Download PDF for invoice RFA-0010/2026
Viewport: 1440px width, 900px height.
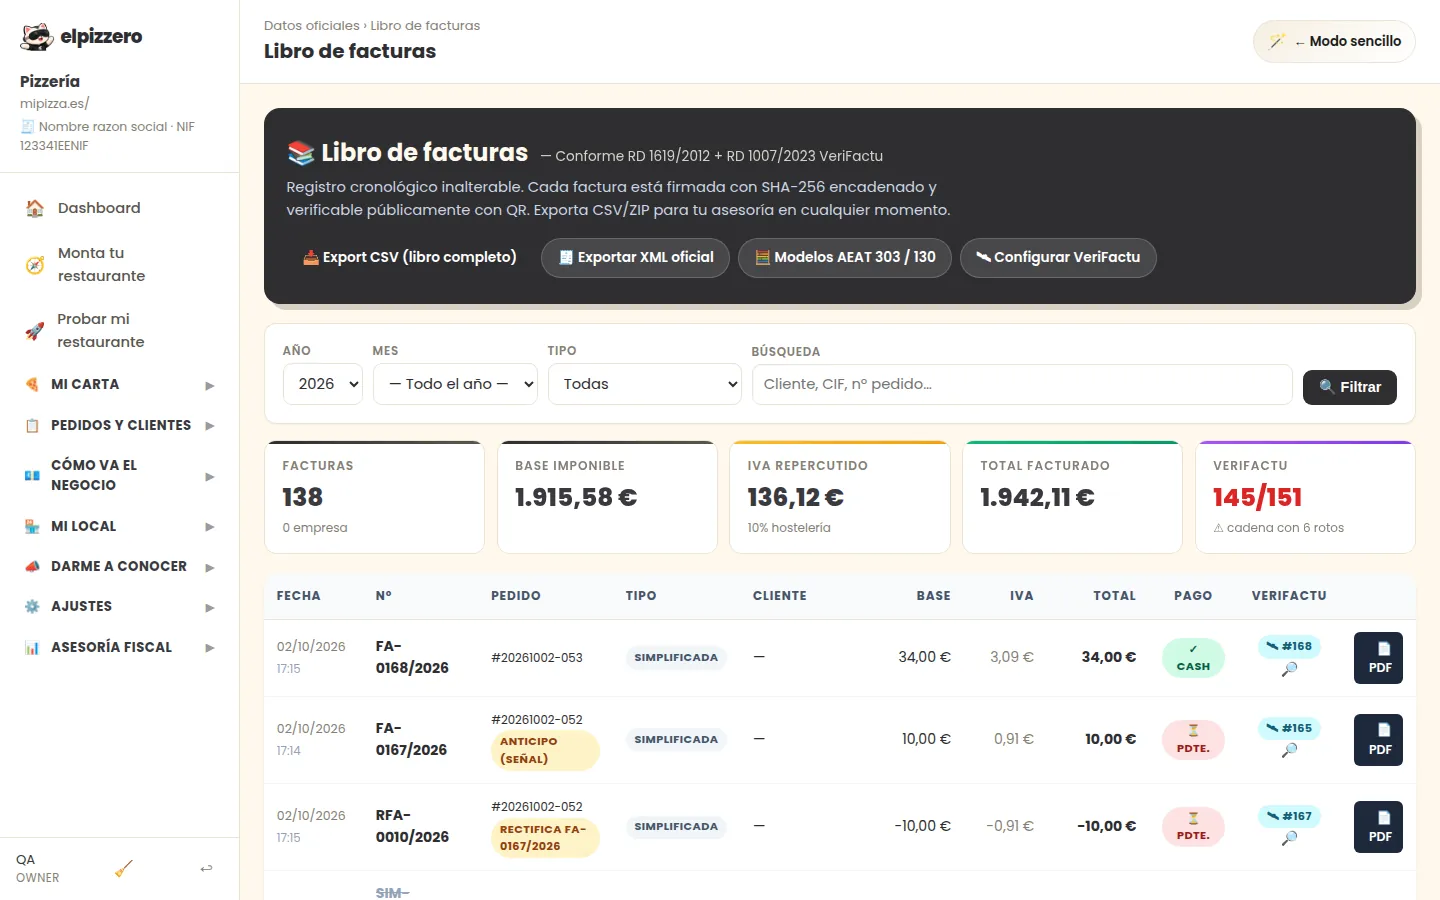[x=1378, y=827]
